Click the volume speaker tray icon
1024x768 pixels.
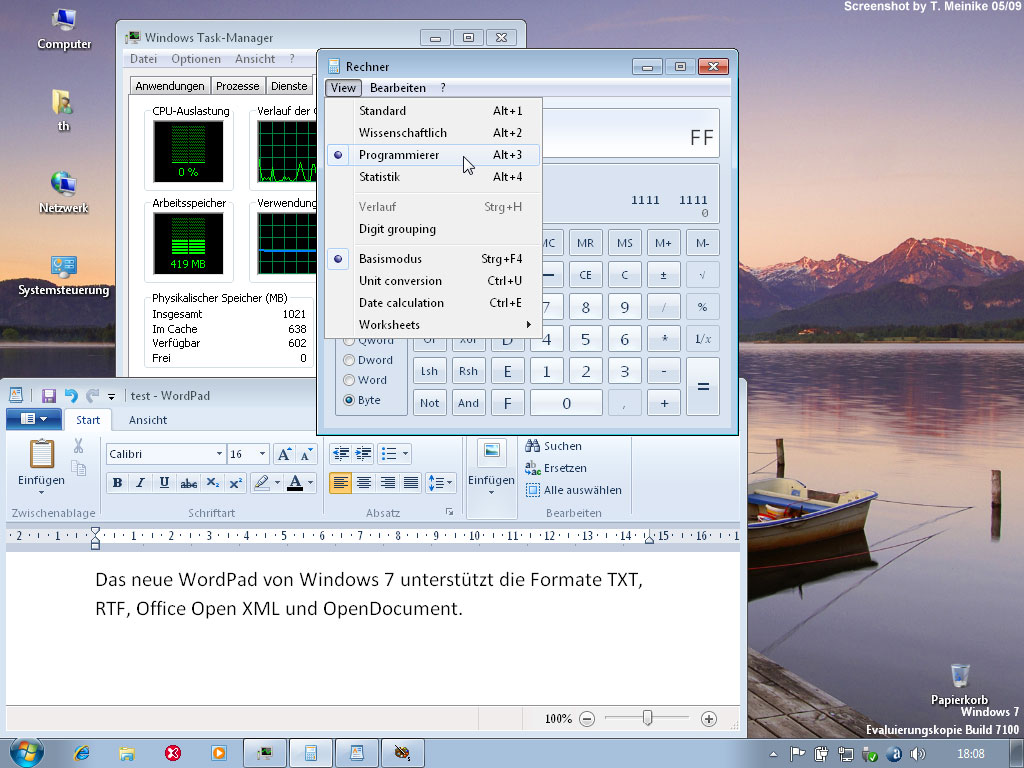point(918,754)
